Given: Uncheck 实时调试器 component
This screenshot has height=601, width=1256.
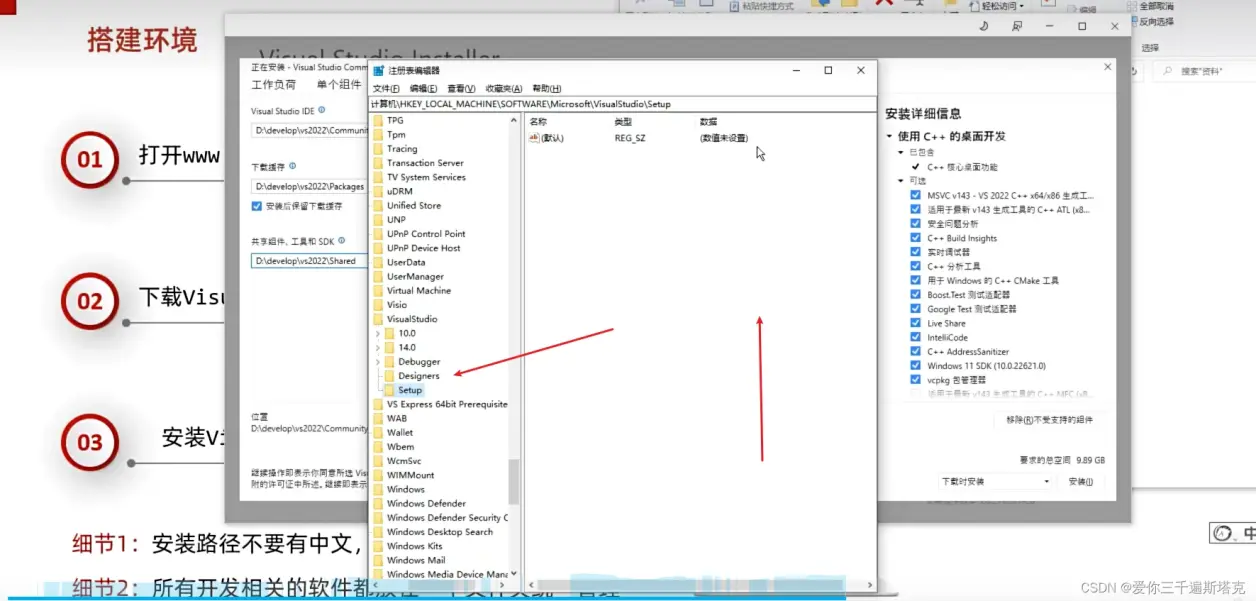Looking at the screenshot, I should (x=915, y=252).
